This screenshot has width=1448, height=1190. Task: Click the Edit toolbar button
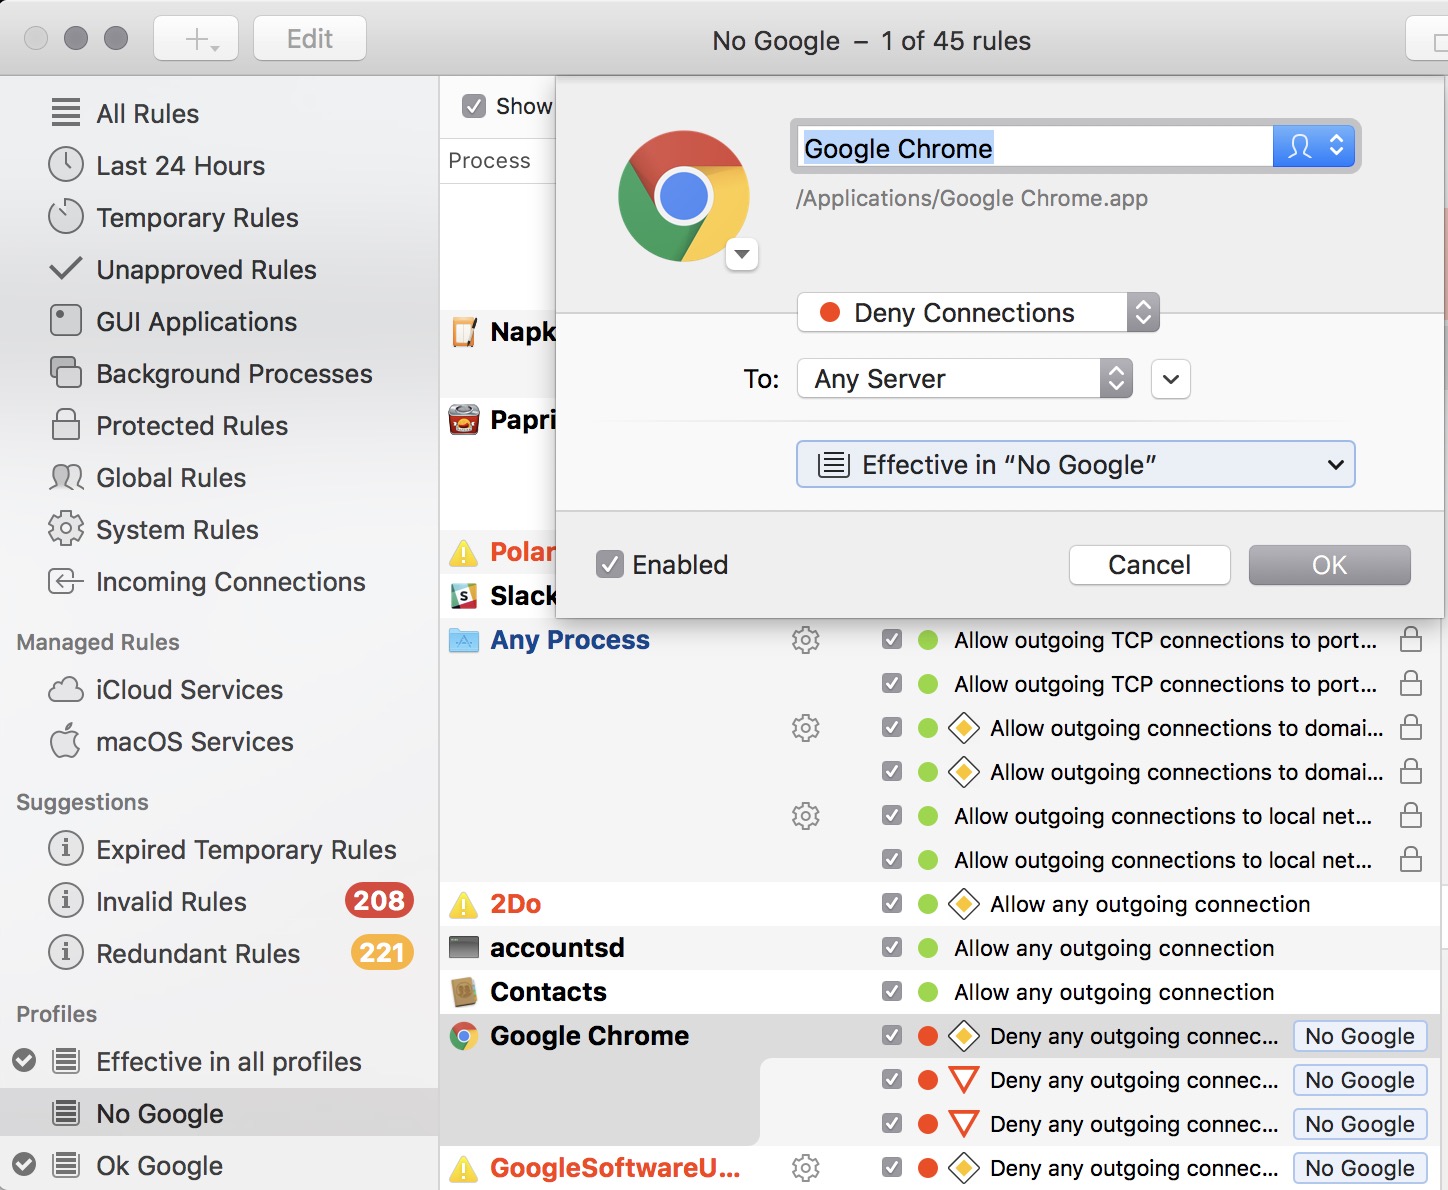pyautogui.click(x=310, y=39)
